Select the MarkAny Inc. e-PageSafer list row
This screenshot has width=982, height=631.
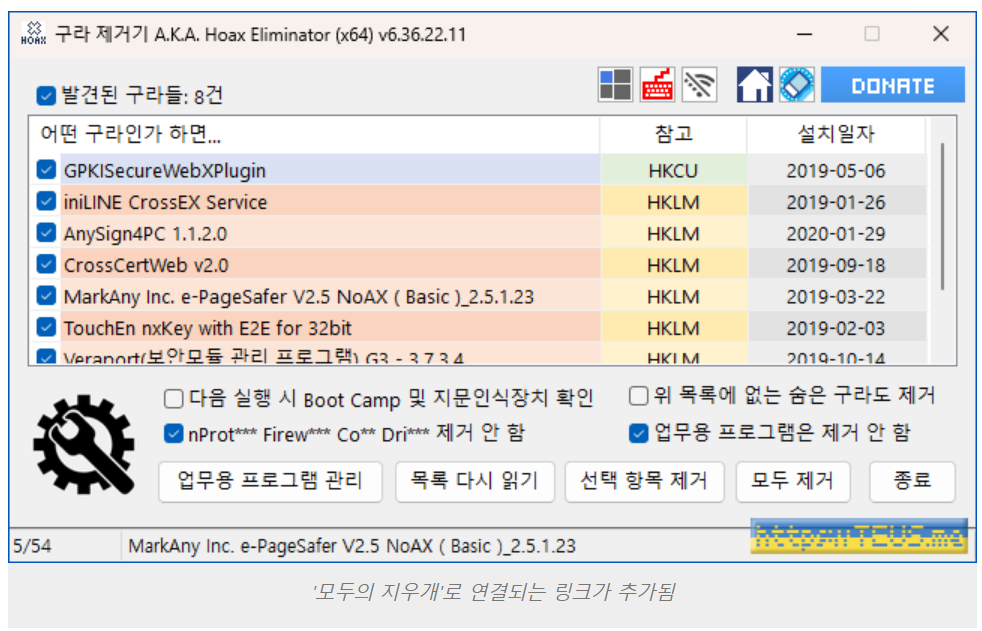click(331, 295)
